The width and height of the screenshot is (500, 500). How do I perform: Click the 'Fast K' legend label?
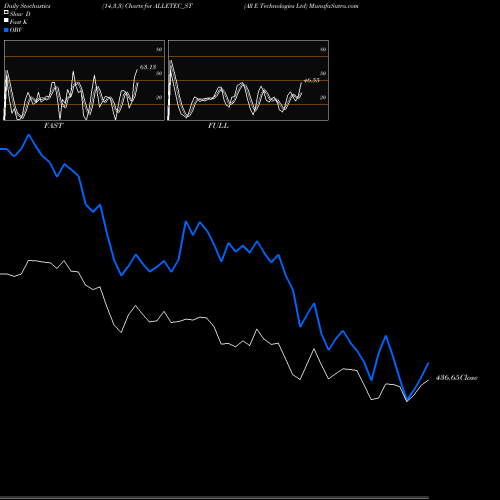coord(19,22)
